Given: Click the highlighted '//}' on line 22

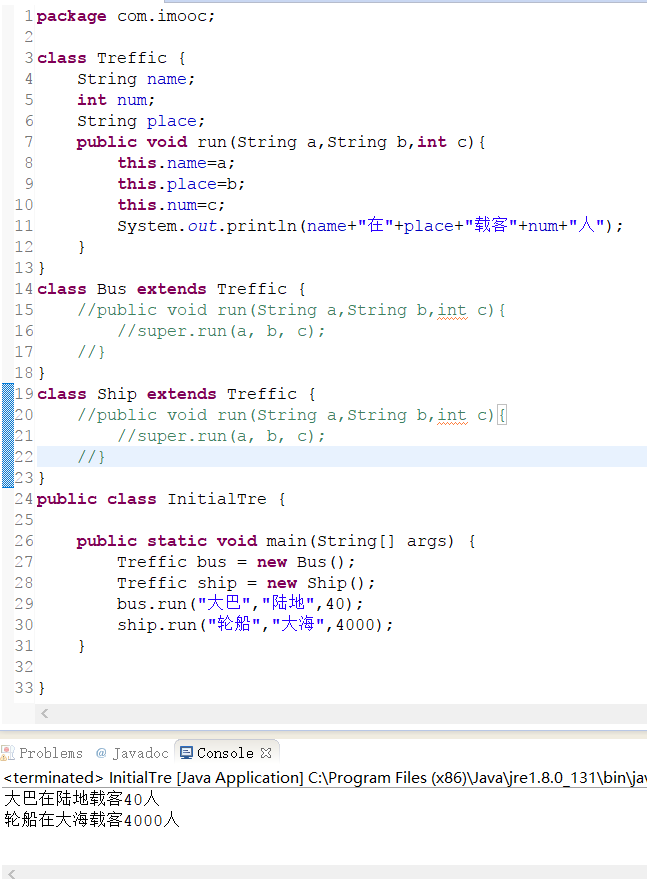Looking at the screenshot, I should [91, 457].
